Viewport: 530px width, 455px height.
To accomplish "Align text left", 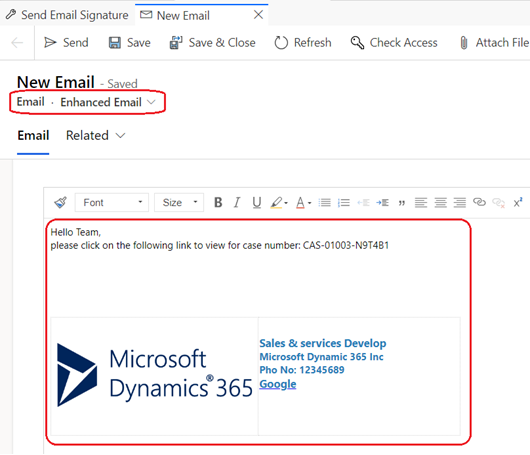I will pos(421,202).
